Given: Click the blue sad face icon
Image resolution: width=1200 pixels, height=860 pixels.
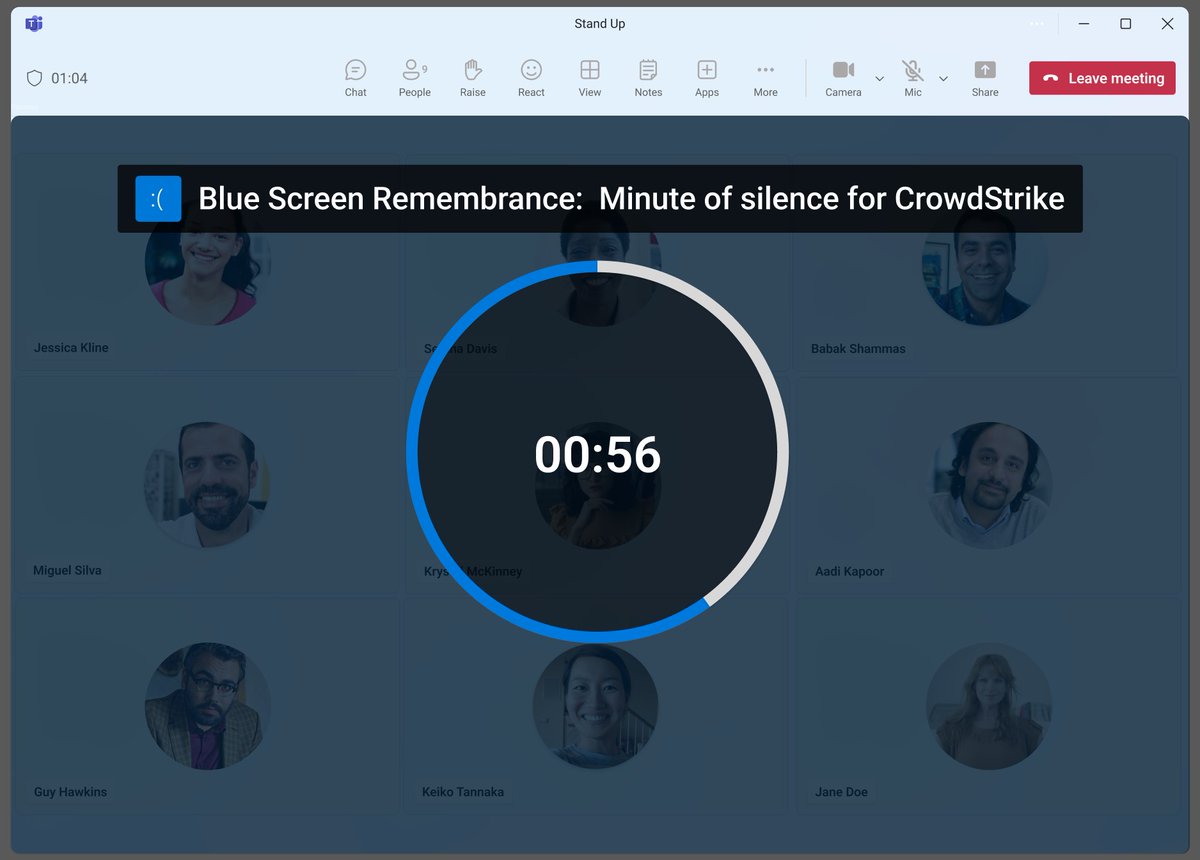Looking at the screenshot, I should pyautogui.click(x=158, y=198).
